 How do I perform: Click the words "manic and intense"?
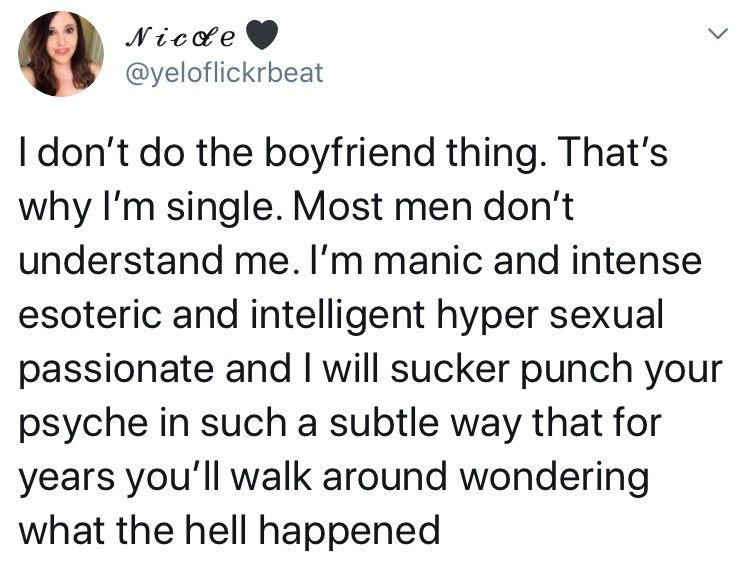point(538,260)
